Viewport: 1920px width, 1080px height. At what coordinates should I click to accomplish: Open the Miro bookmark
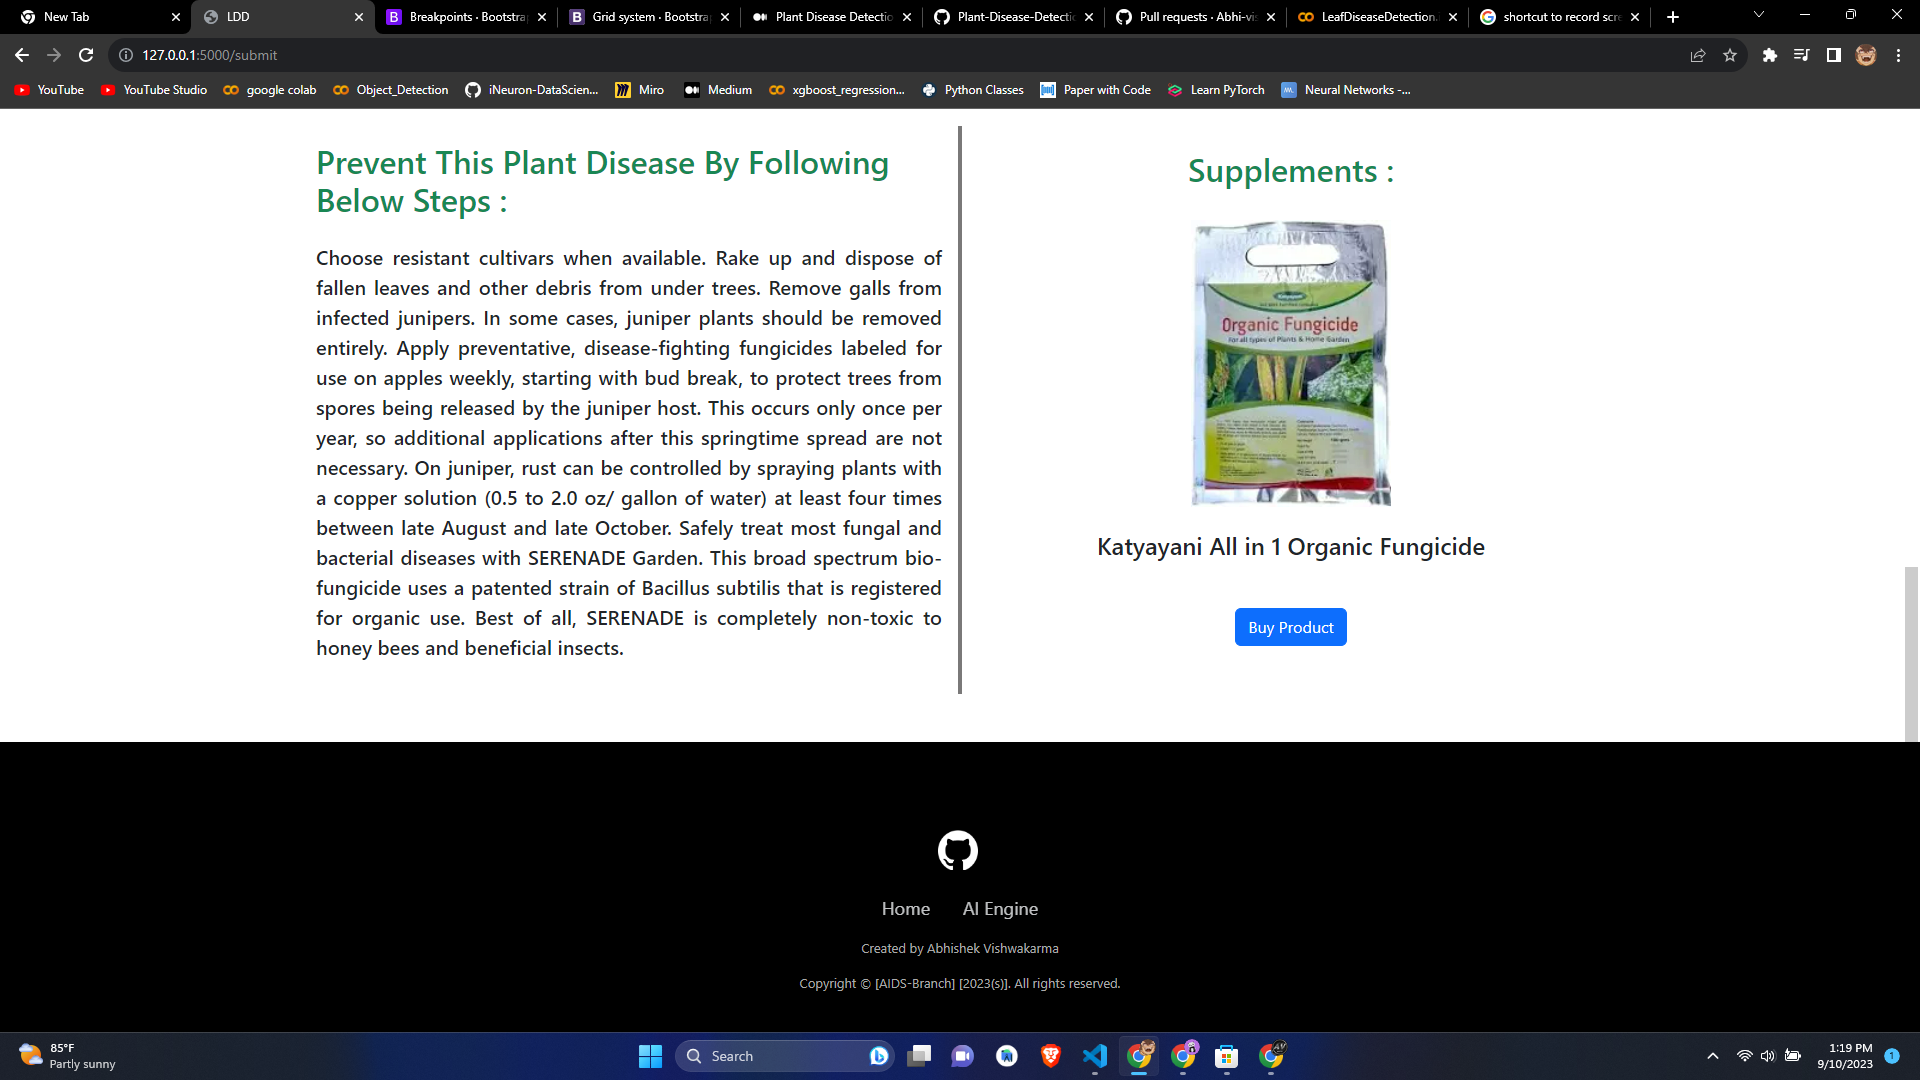click(x=640, y=90)
